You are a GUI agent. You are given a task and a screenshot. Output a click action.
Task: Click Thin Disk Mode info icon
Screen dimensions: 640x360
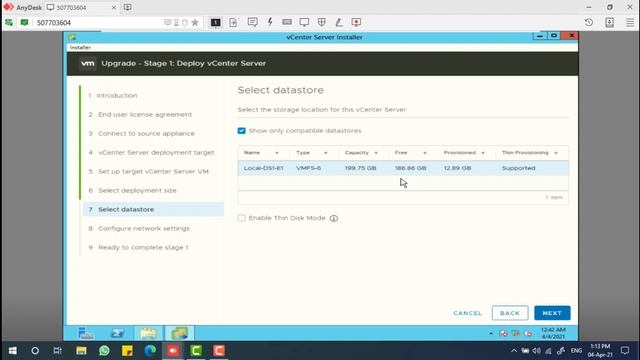[334, 218]
